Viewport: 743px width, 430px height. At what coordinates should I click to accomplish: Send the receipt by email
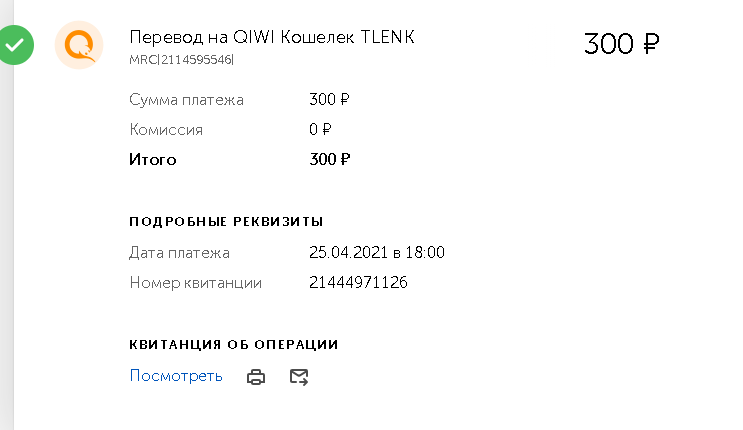pos(299,377)
